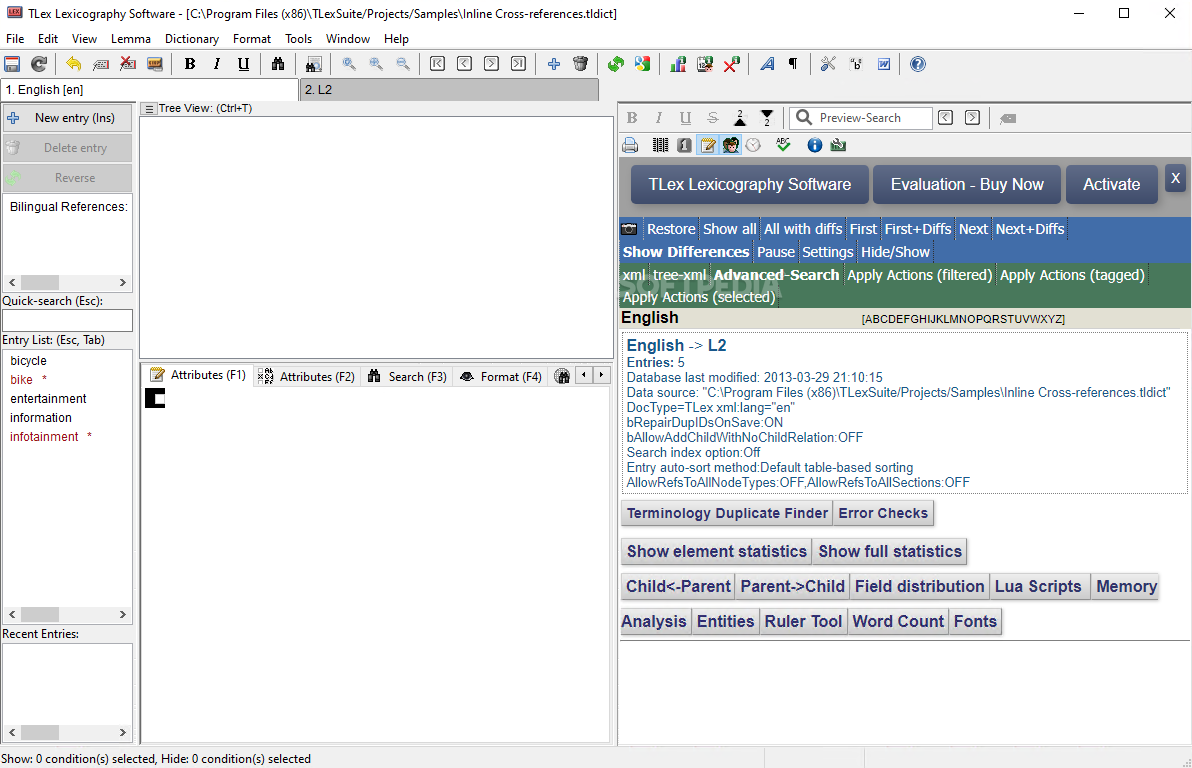Click the bar chart statistics icon
This screenshot has width=1192, height=768.
(x=678, y=65)
